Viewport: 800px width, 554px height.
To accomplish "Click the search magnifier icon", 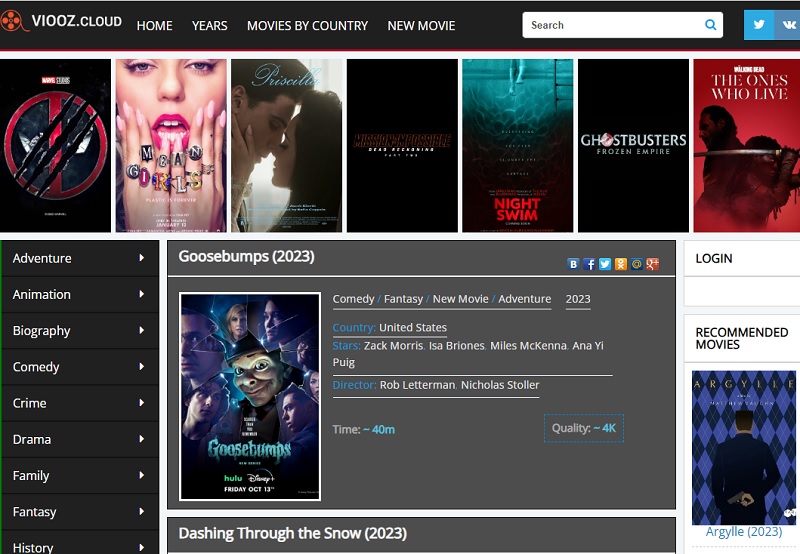I will coord(710,25).
